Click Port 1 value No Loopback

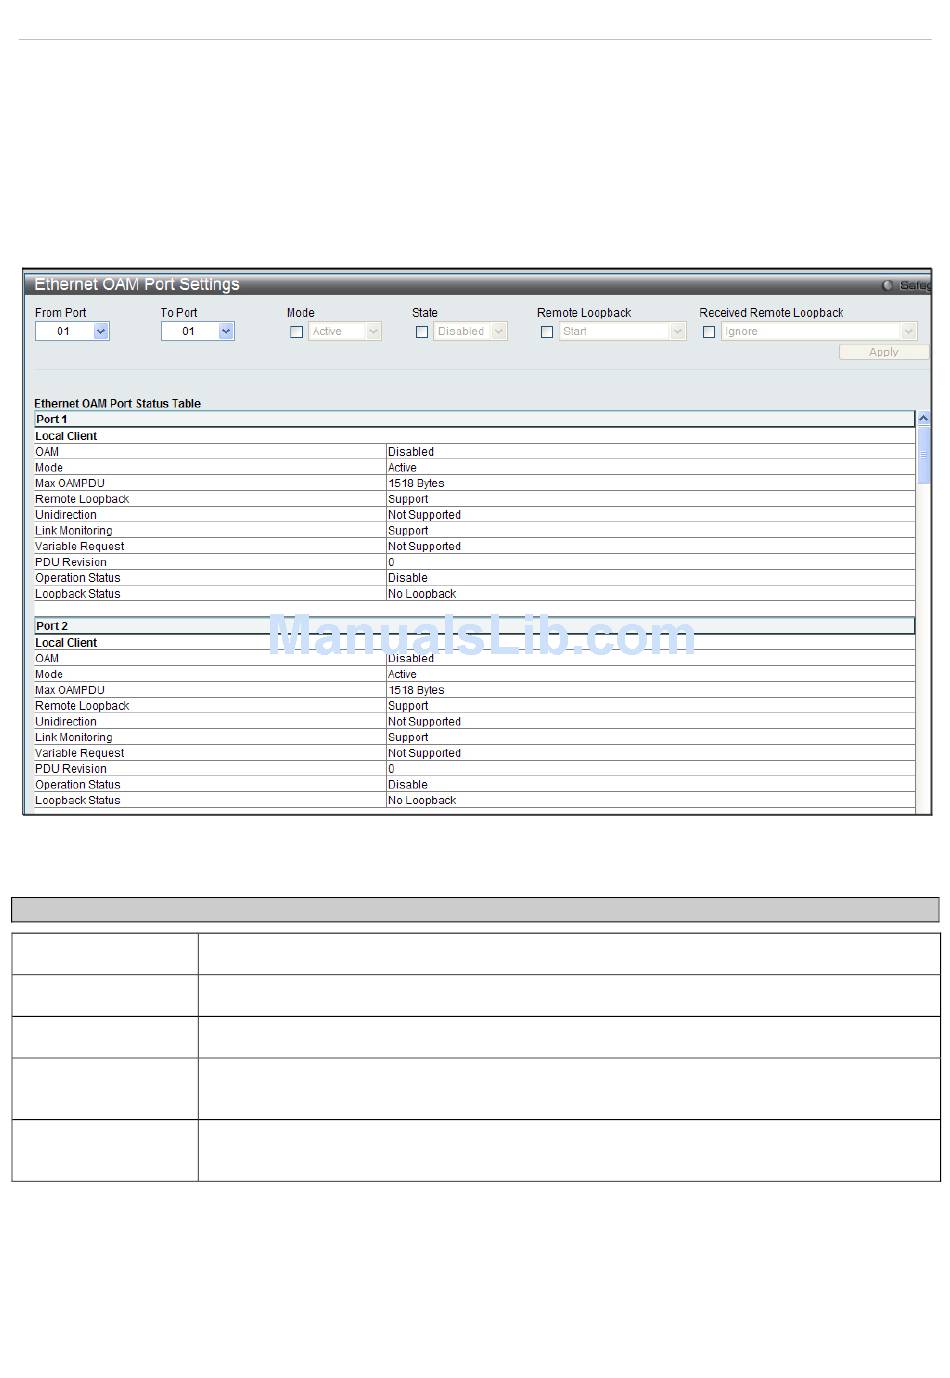point(422,594)
